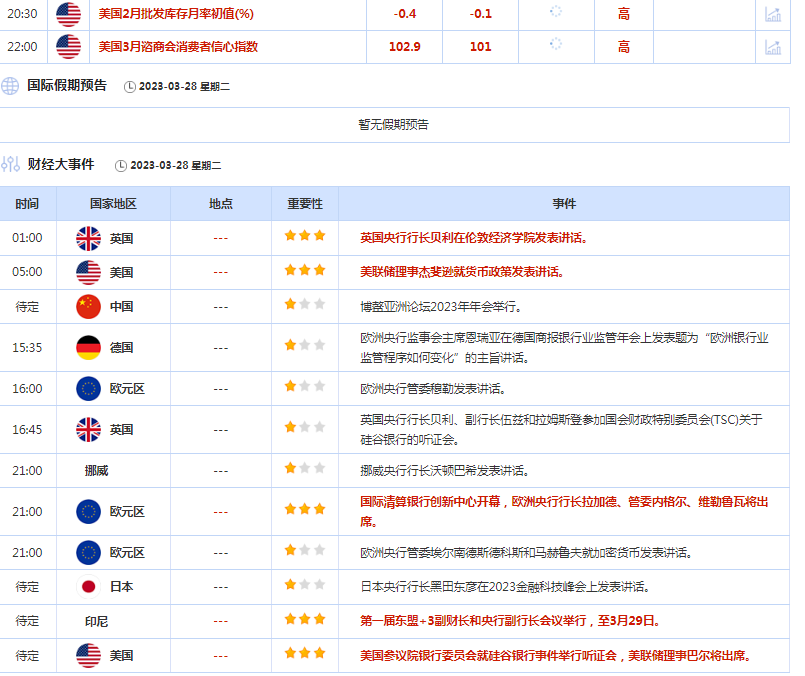This screenshot has width=805, height=676.
Task: Click the globe icon beside 国际假期预告
Action: (11, 86)
